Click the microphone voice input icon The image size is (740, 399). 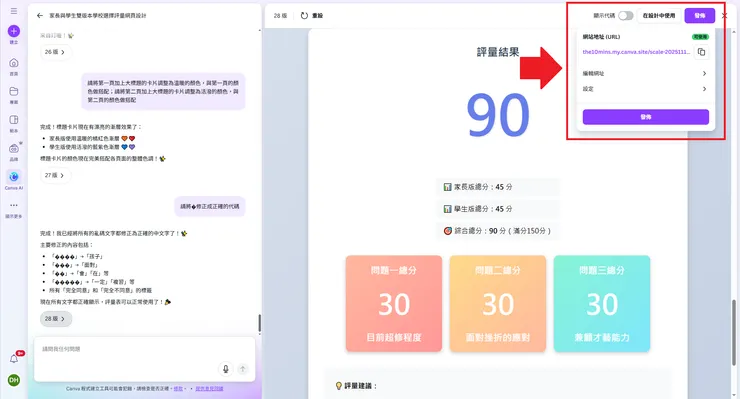[226, 369]
